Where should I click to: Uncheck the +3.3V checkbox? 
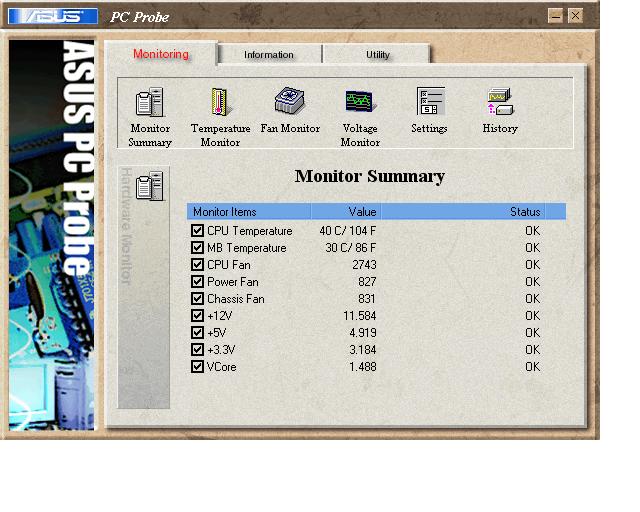click(x=197, y=349)
